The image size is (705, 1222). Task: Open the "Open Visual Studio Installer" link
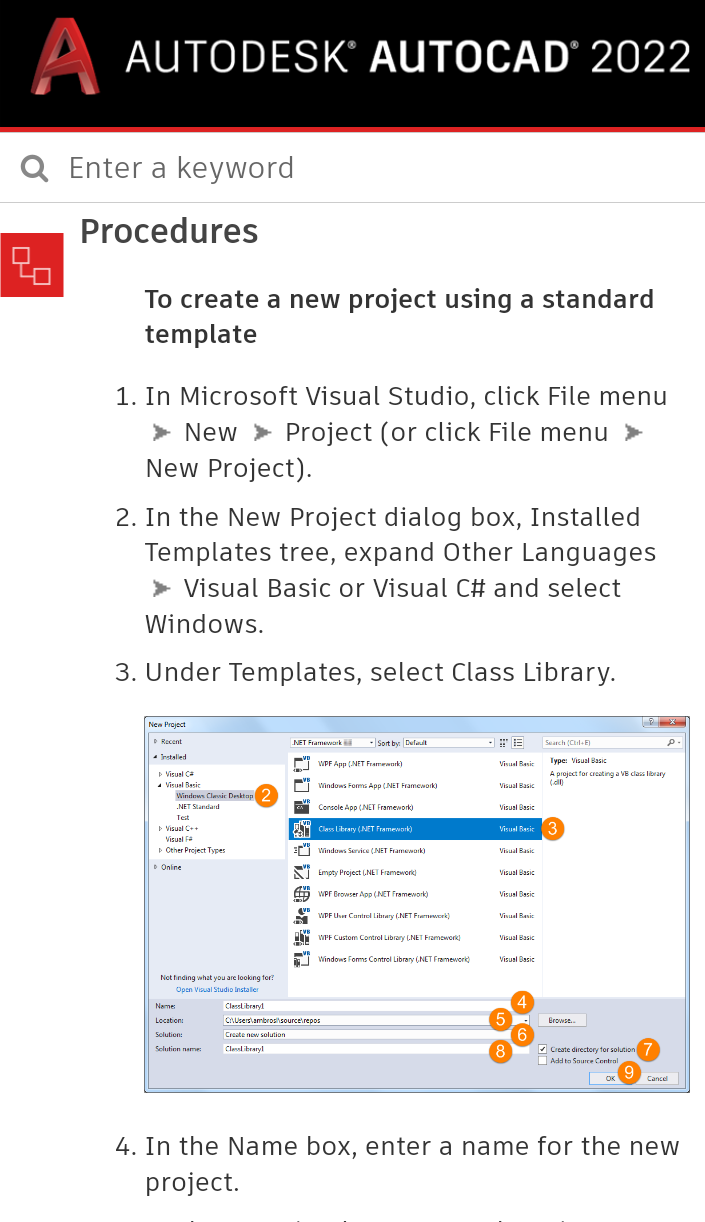(x=218, y=989)
